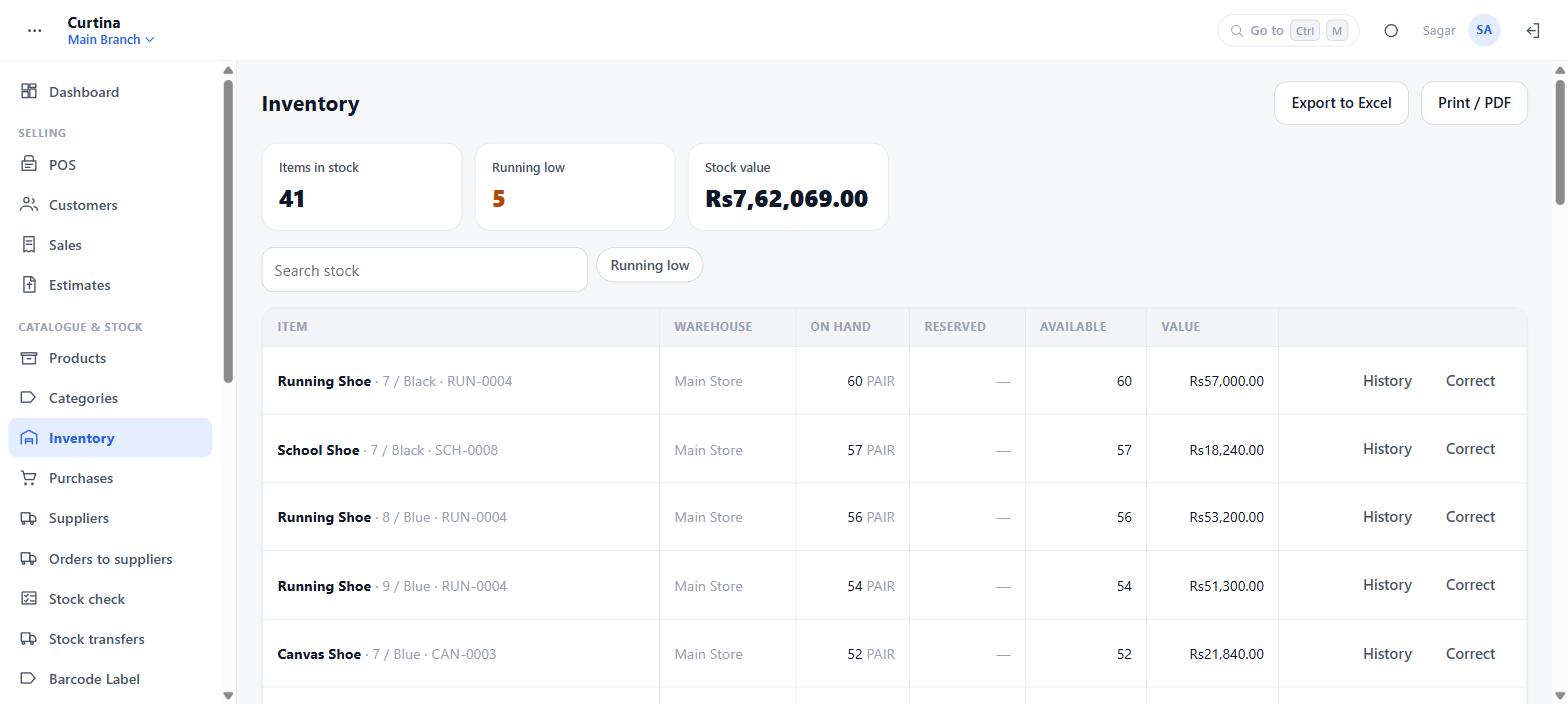This screenshot has height=704, width=1568.
Task: Go to the Customers page
Action: [x=110, y=205]
